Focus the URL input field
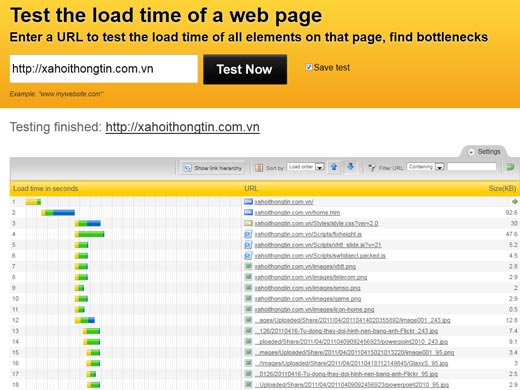520x390 pixels. click(104, 69)
